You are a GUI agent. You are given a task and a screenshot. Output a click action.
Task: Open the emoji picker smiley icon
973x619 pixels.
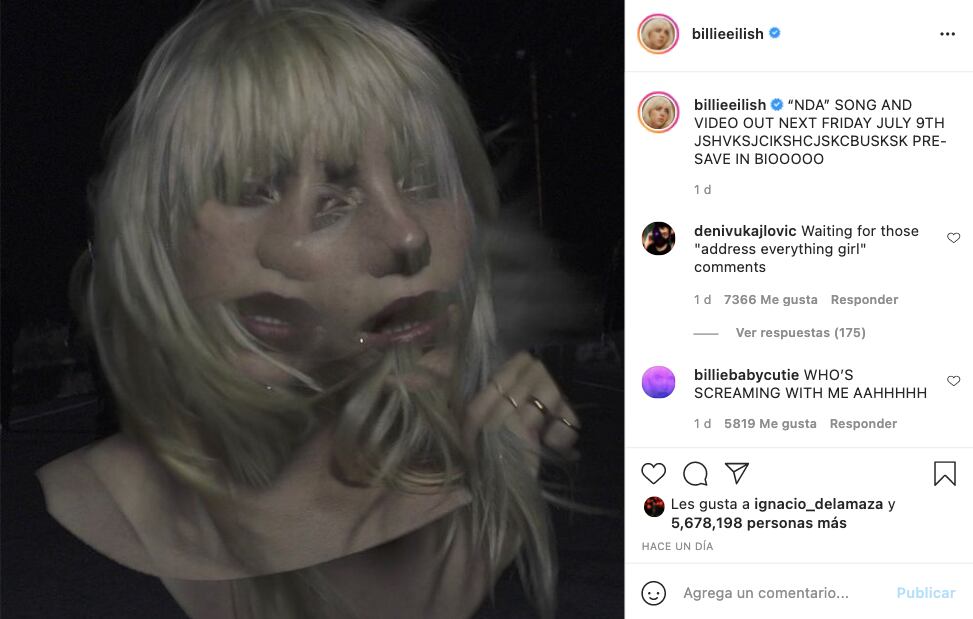[x=654, y=593]
